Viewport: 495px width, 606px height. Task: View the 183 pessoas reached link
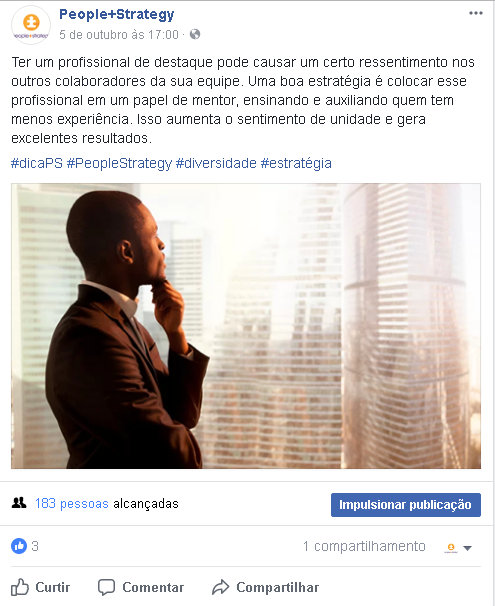72,504
